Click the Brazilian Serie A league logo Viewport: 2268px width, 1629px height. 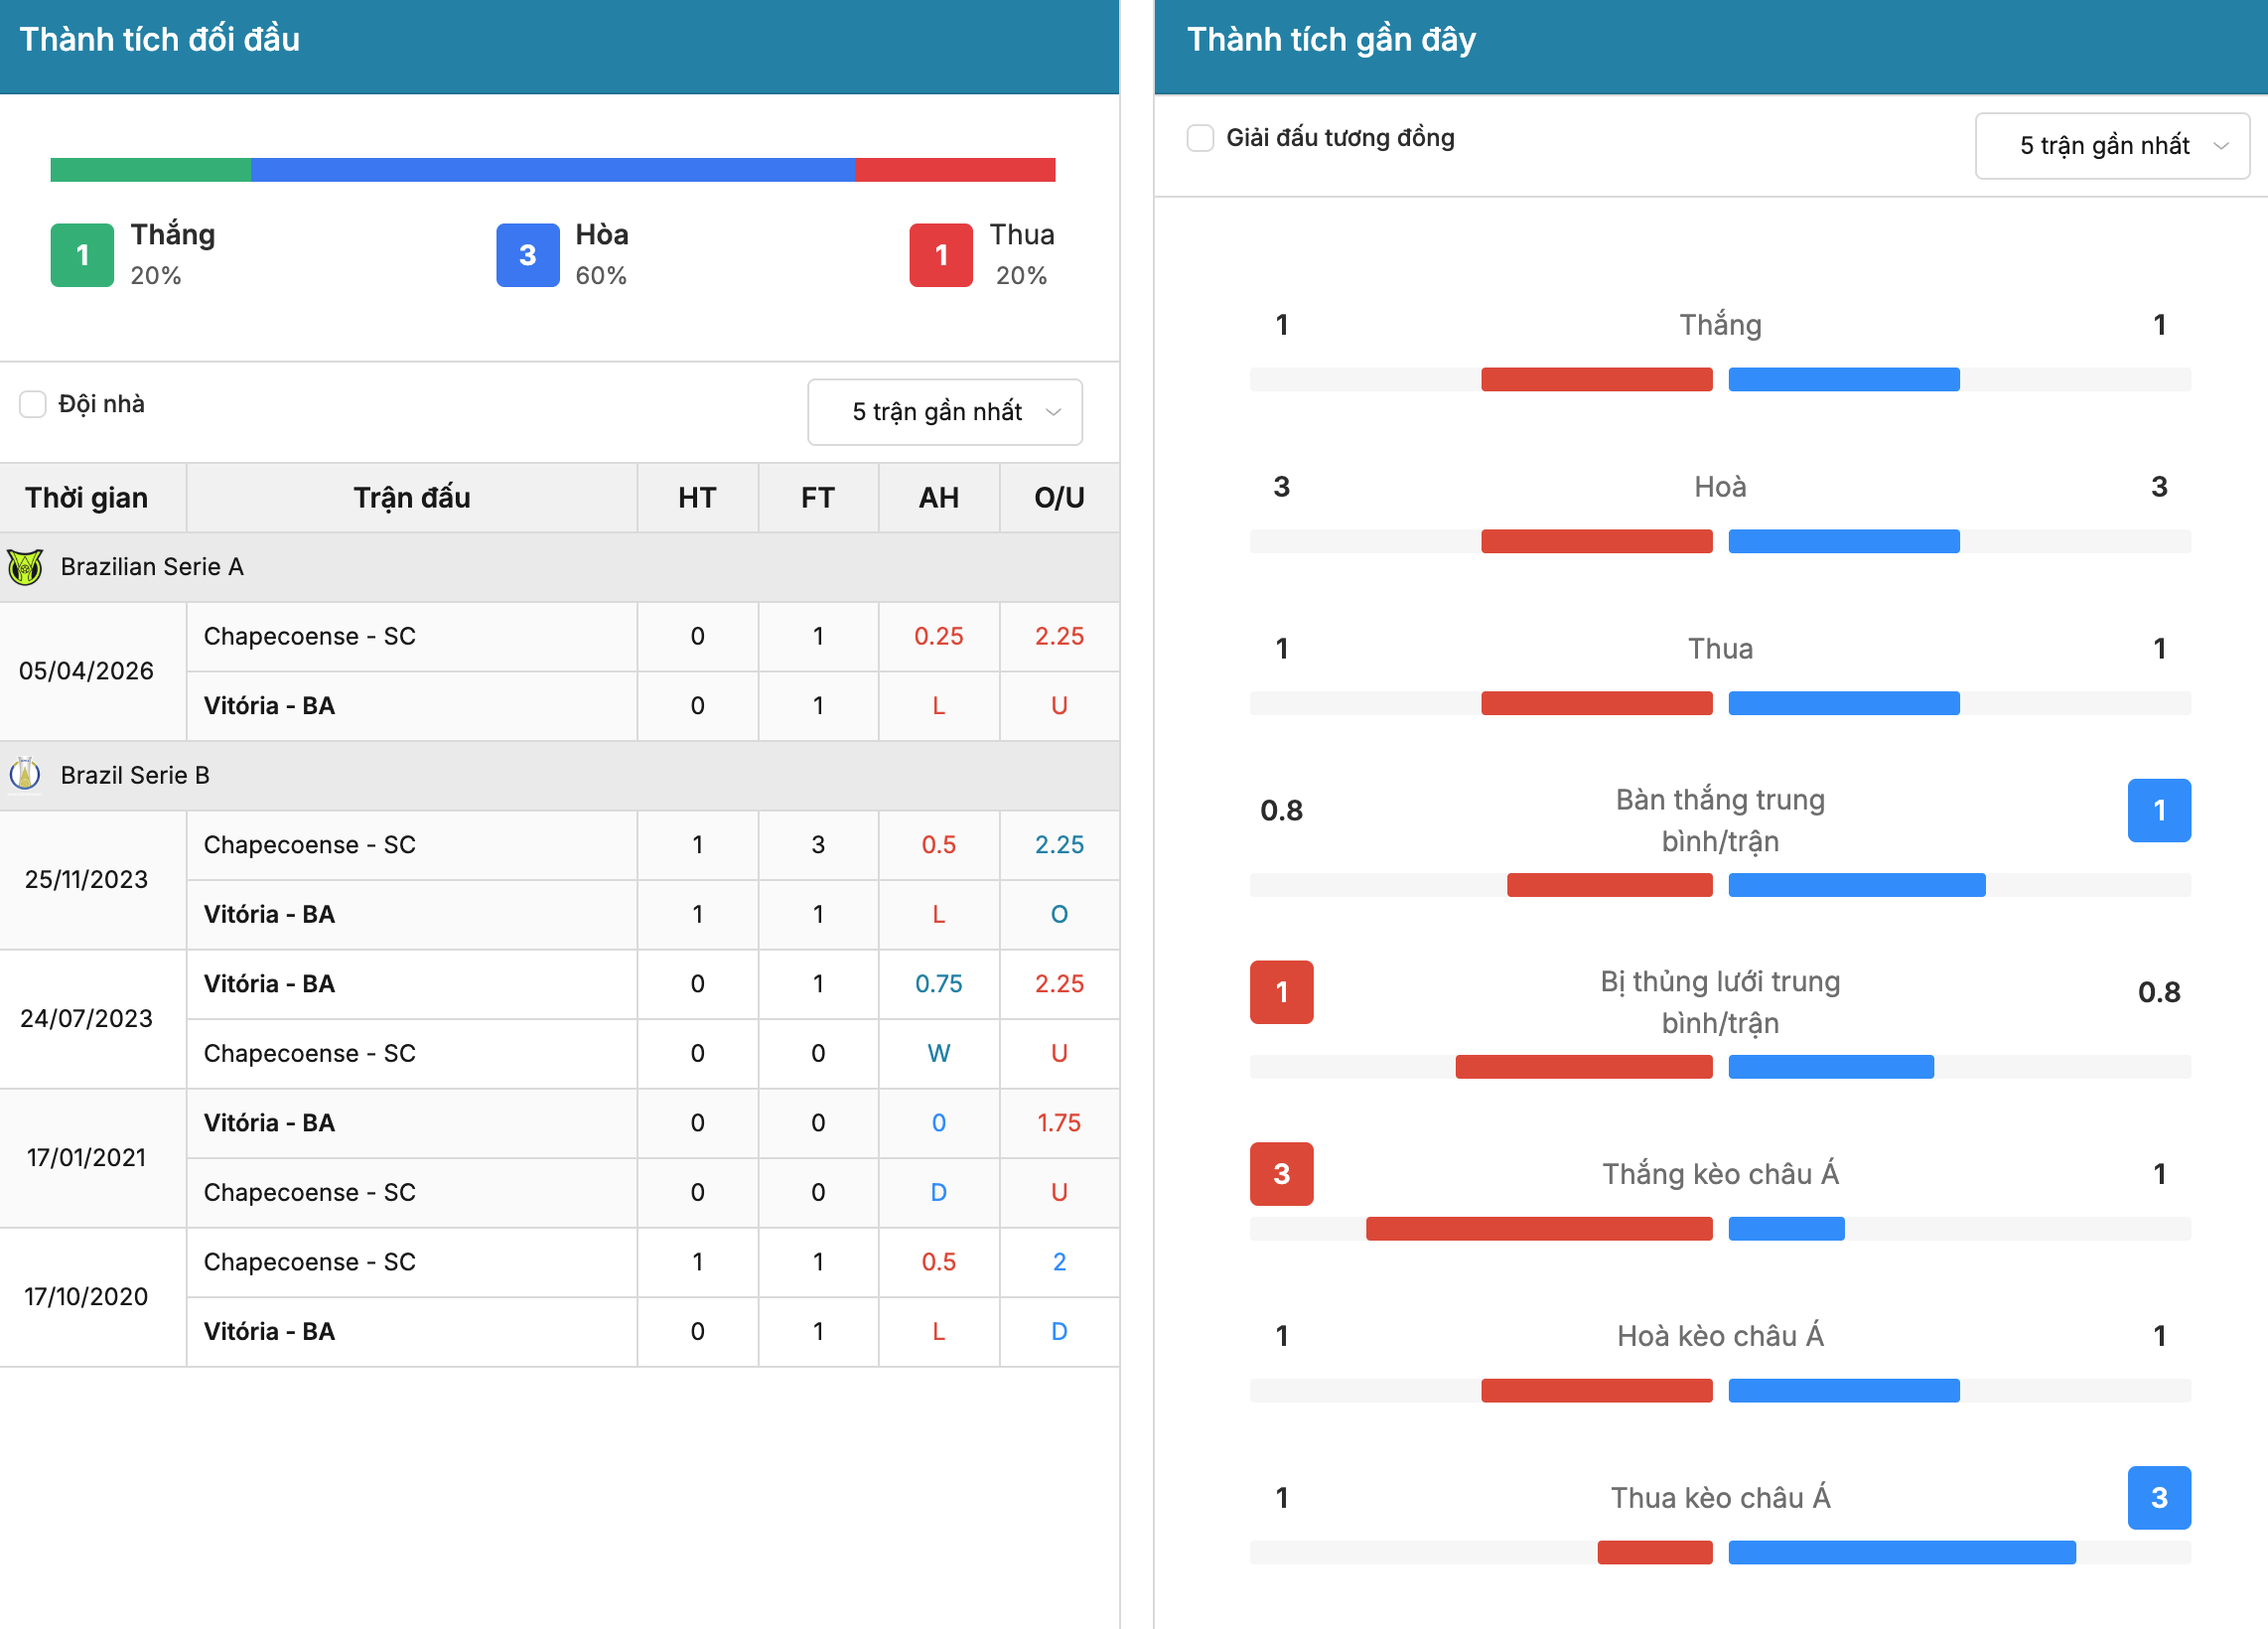(25, 567)
